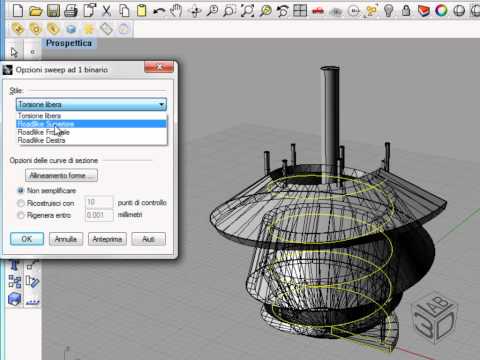480x360 pixels.
Task: Click the Allineamento forme button
Action: pyautogui.click(x=61, y=175)
